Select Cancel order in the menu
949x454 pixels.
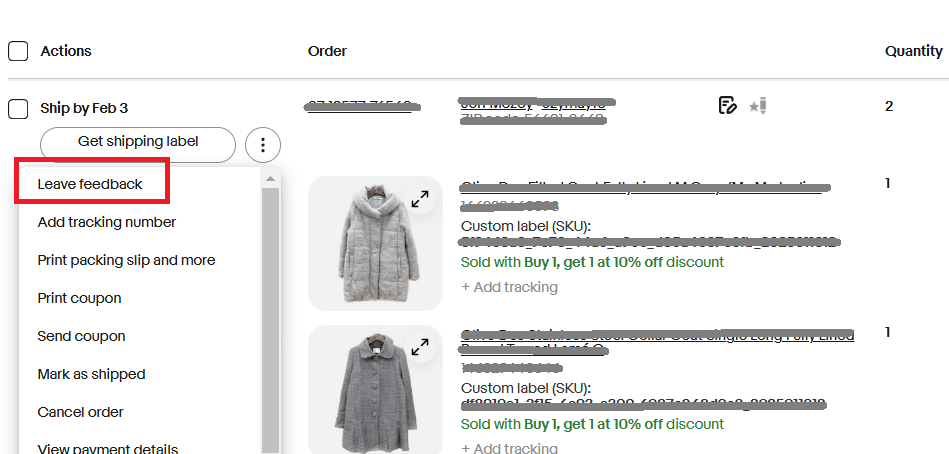[x=80, y=412]
